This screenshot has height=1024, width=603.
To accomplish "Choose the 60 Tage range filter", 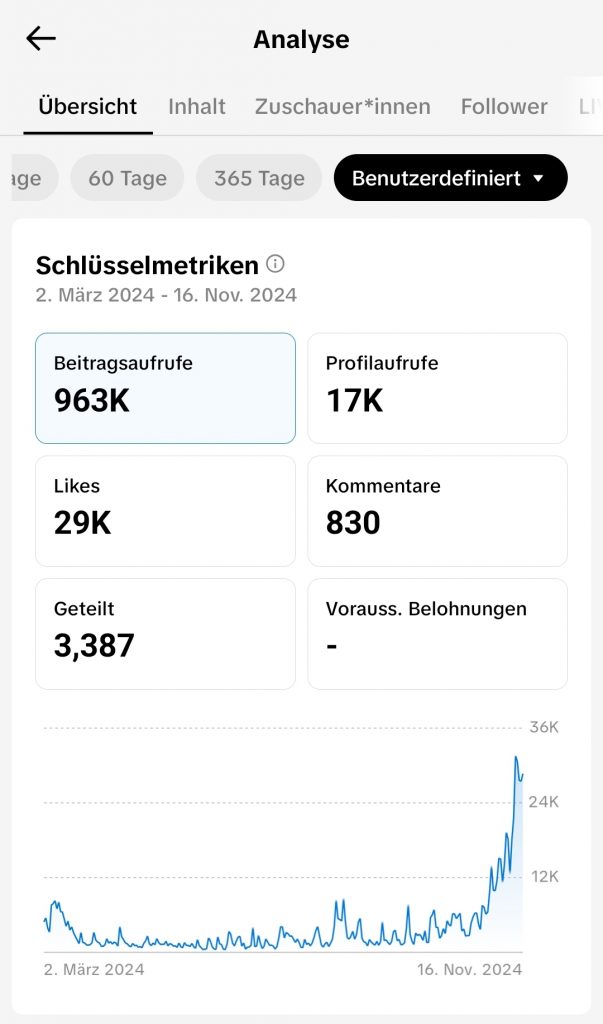I will [x=127, y=178].
